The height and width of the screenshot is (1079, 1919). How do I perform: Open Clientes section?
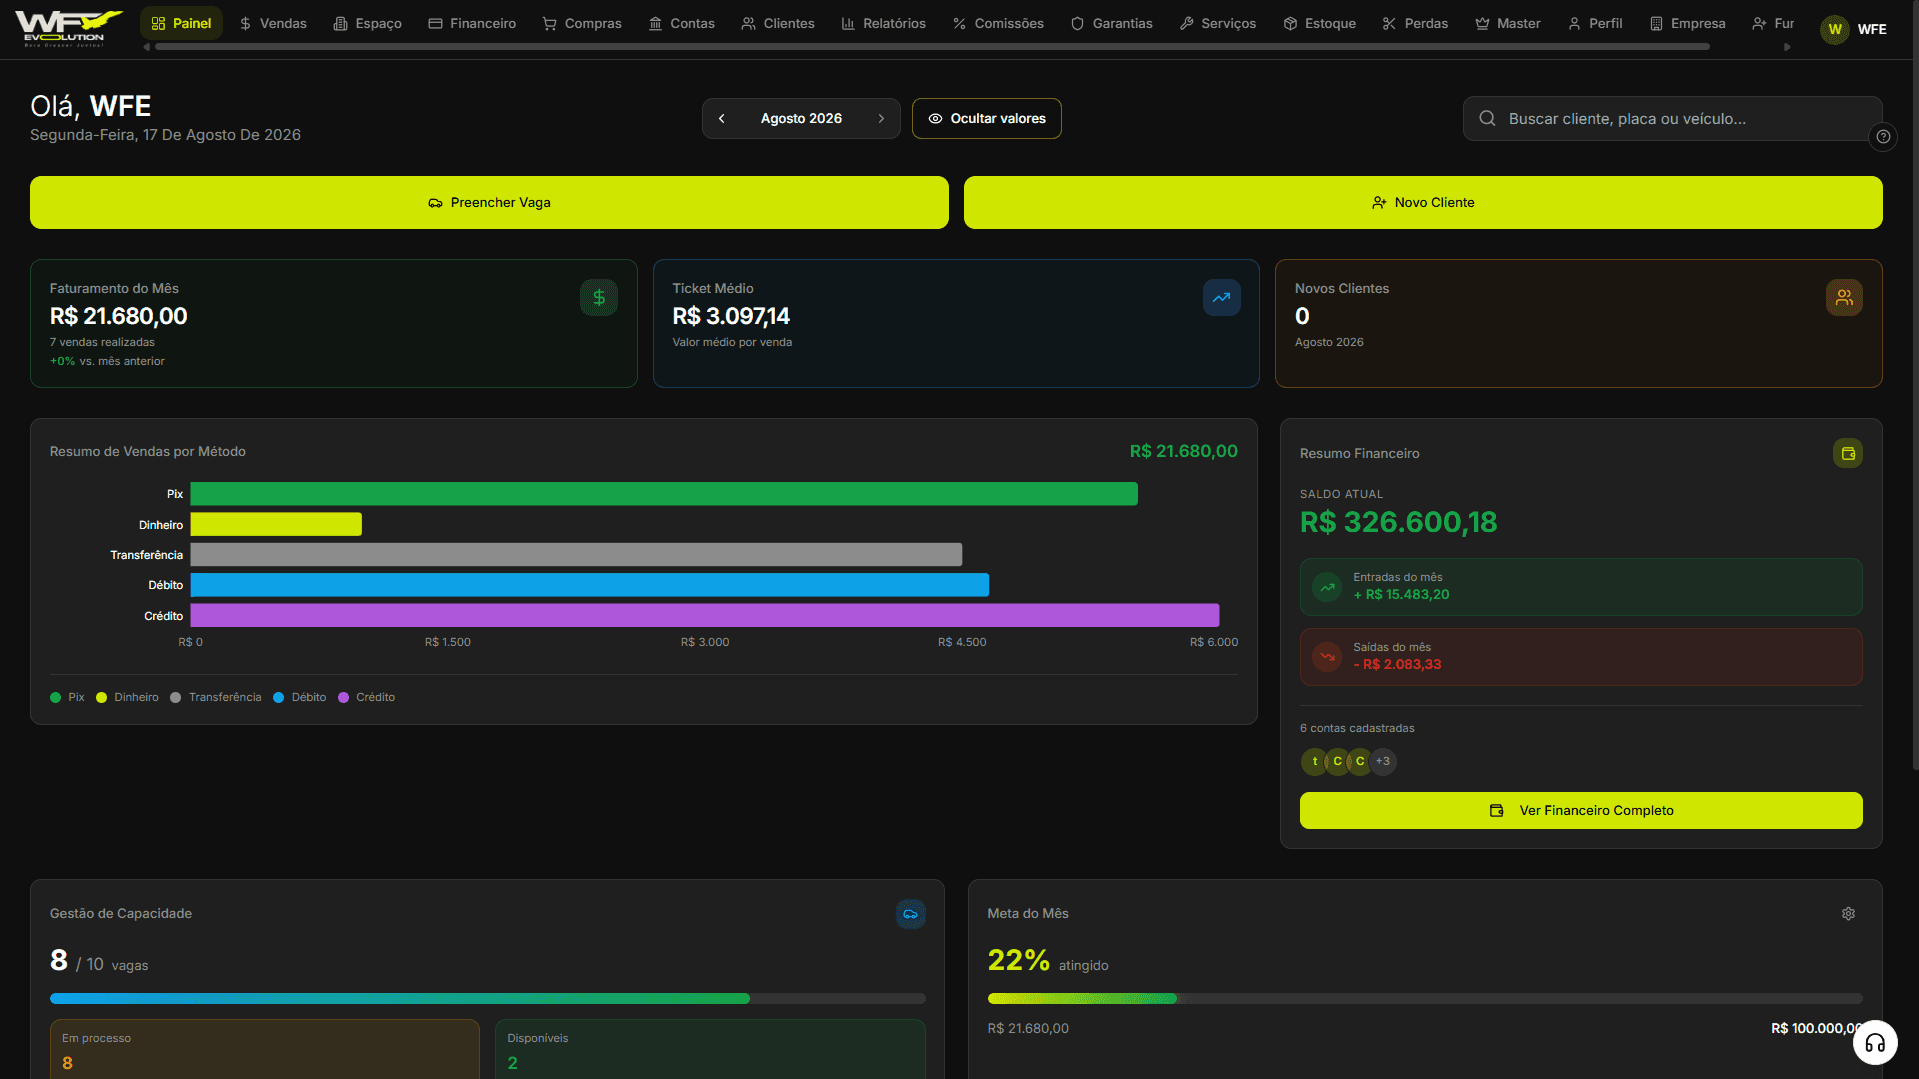point(778,23)
